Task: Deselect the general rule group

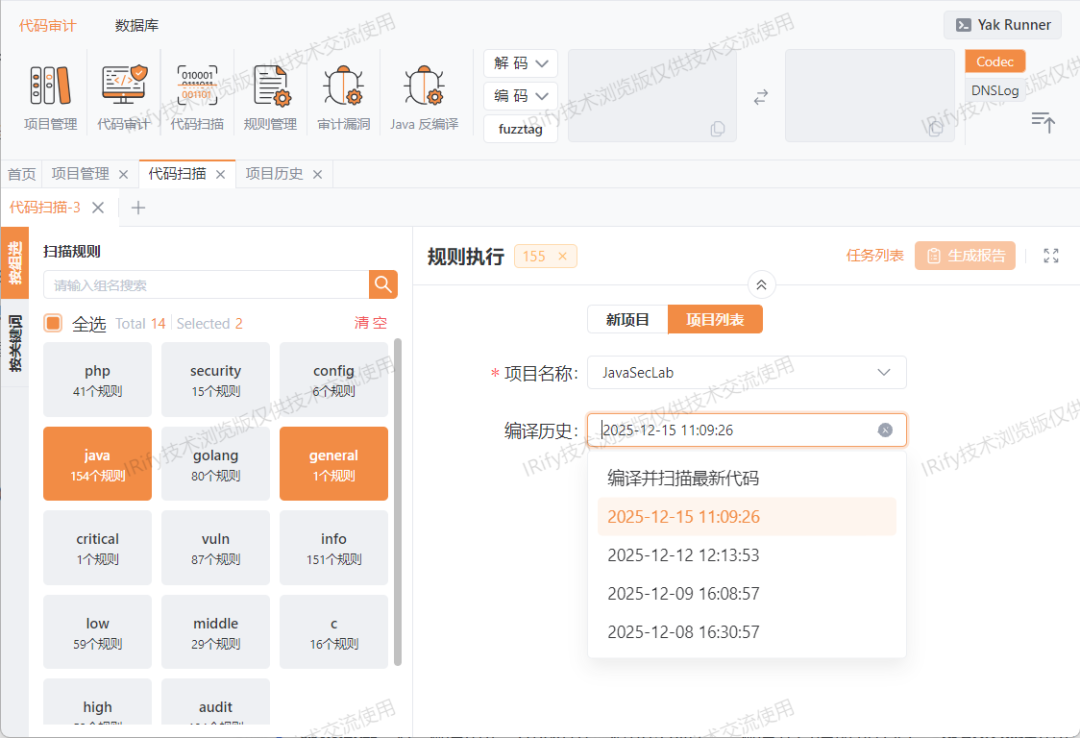Action: pos(333,464)
